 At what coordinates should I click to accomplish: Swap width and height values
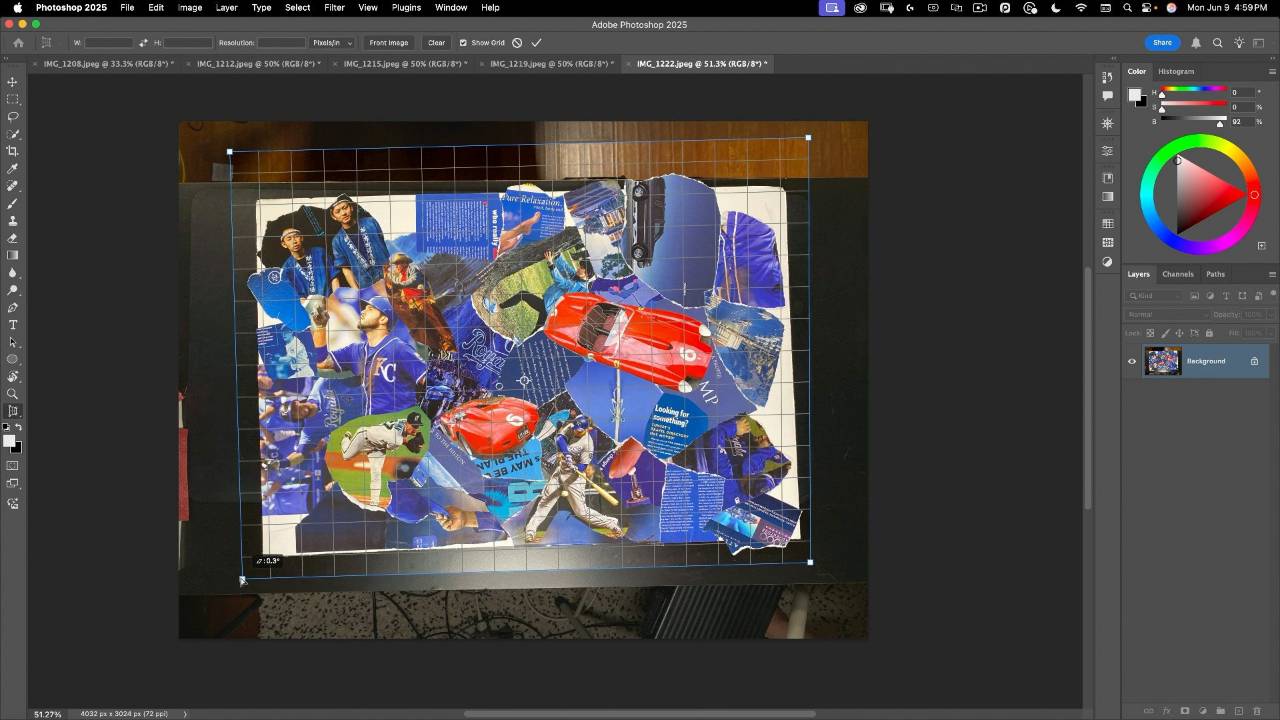tap(143, 43)
